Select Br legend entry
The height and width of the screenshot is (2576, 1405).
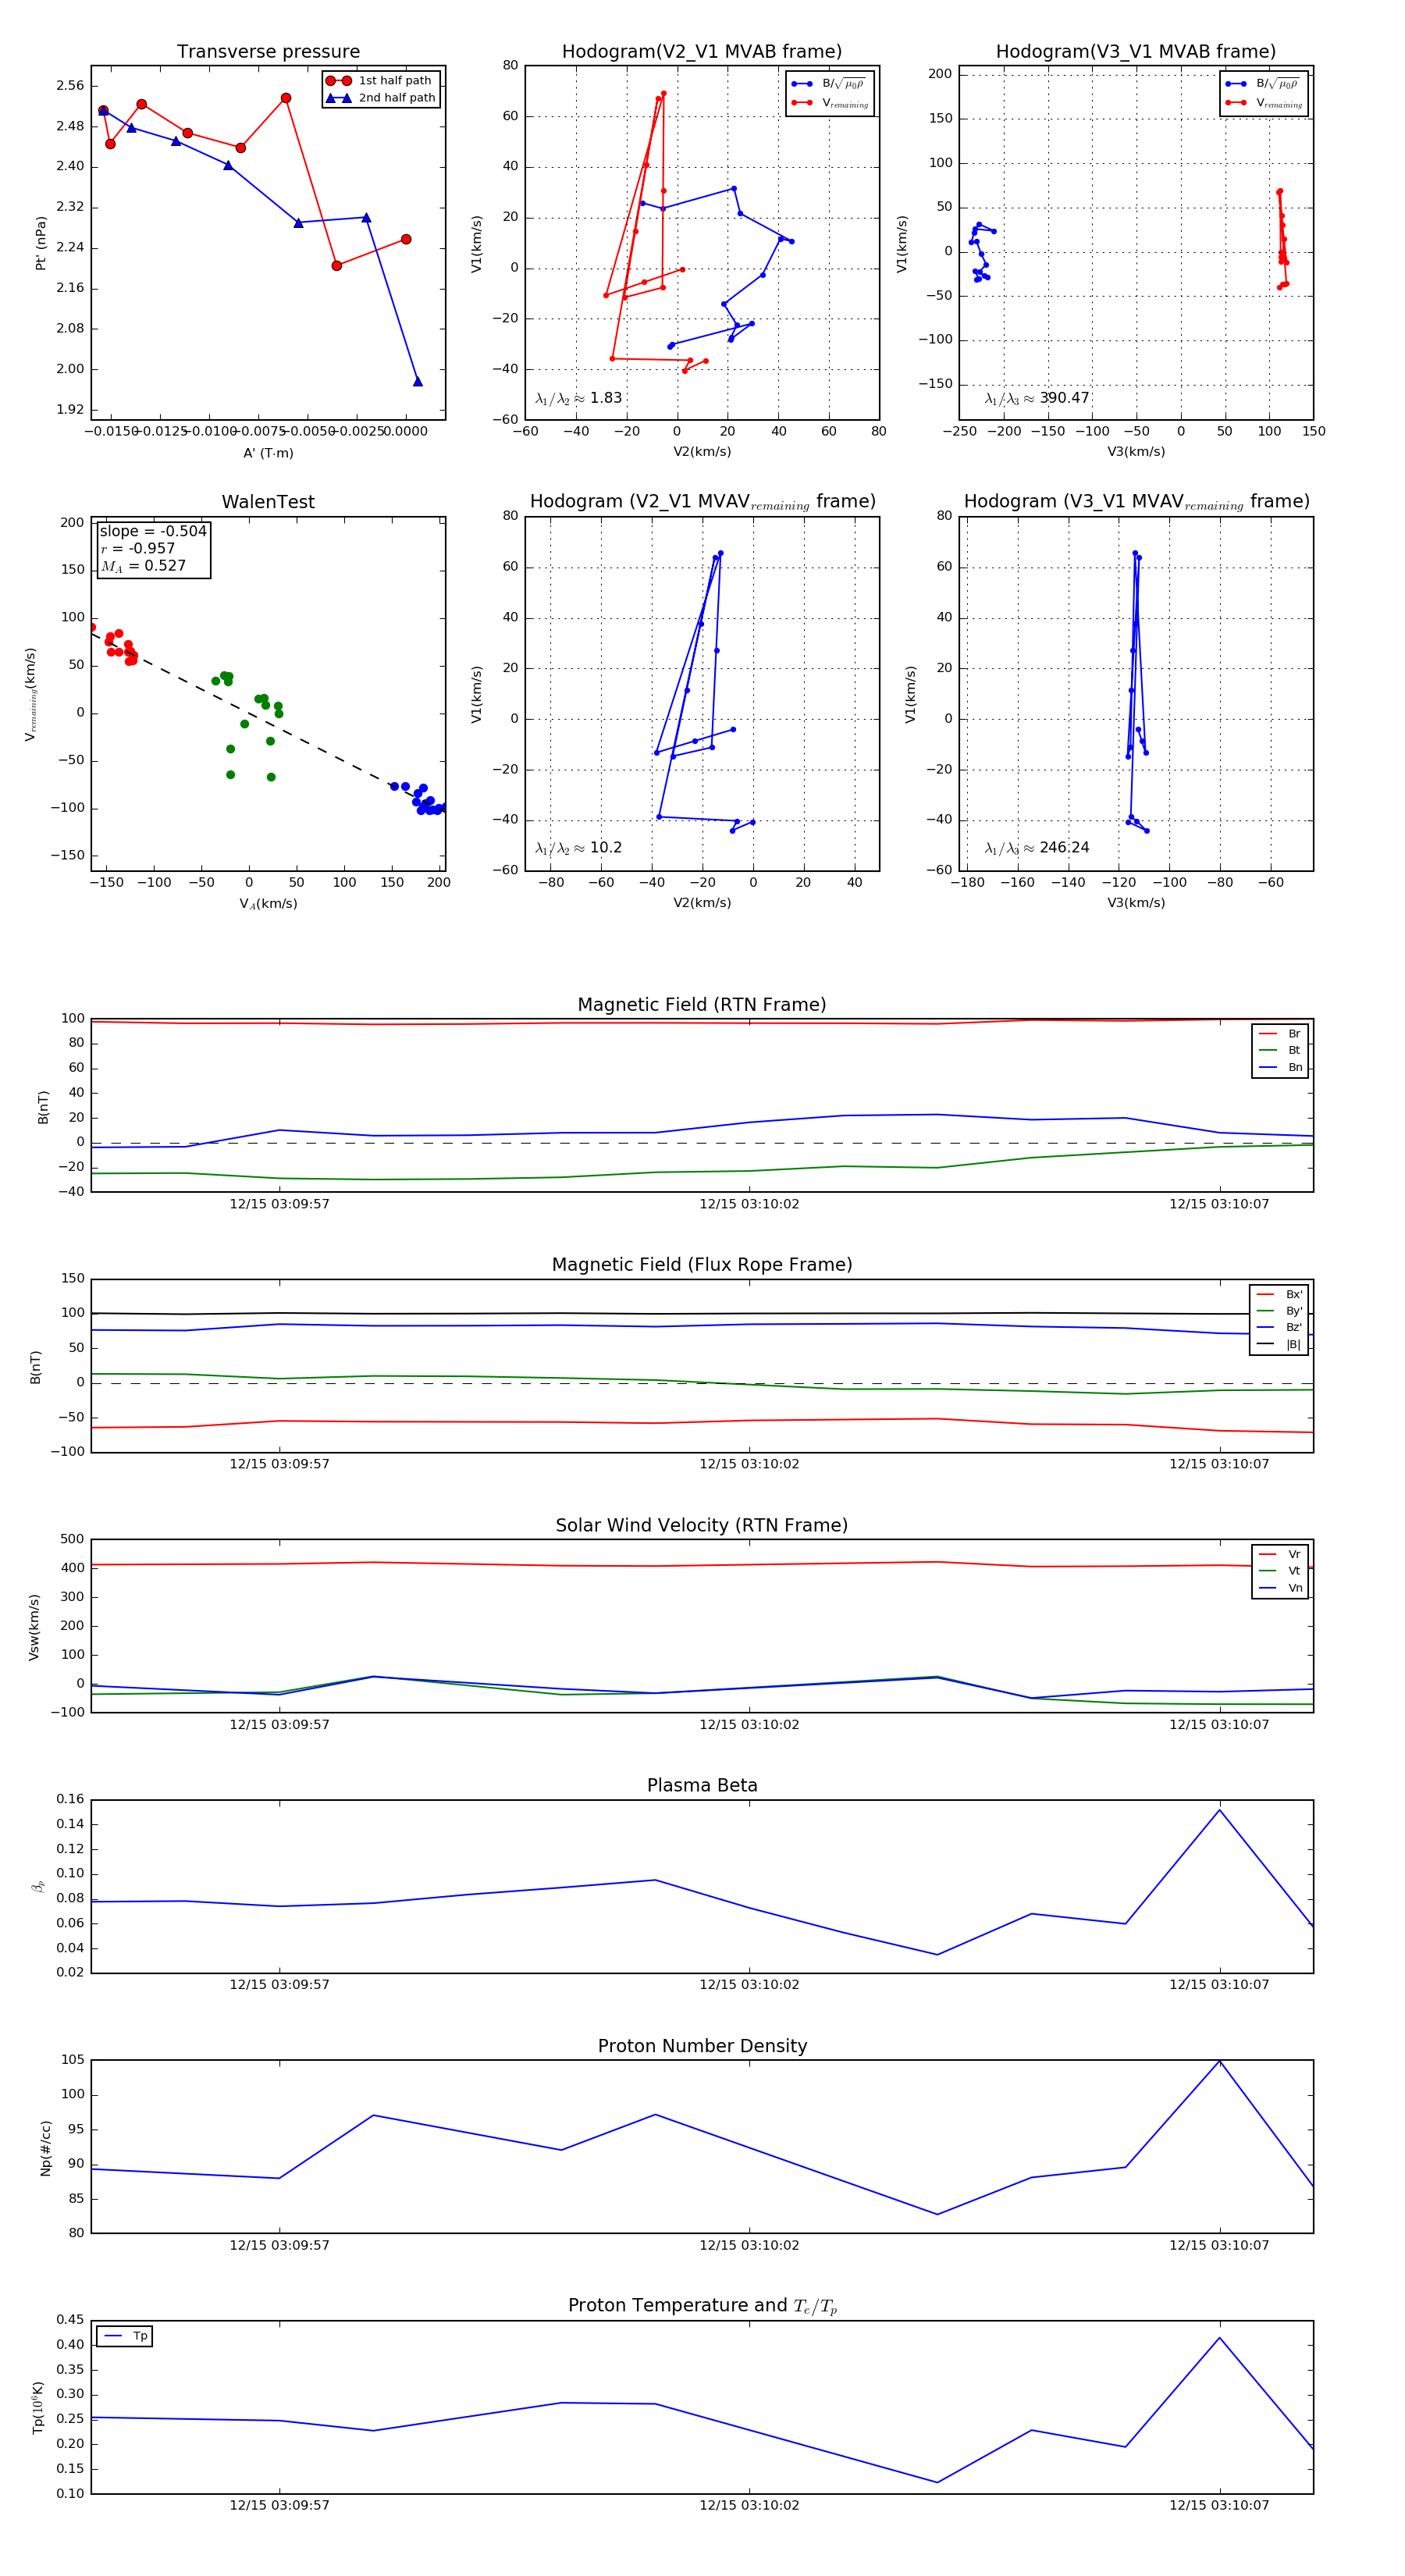point(1280,1034)
